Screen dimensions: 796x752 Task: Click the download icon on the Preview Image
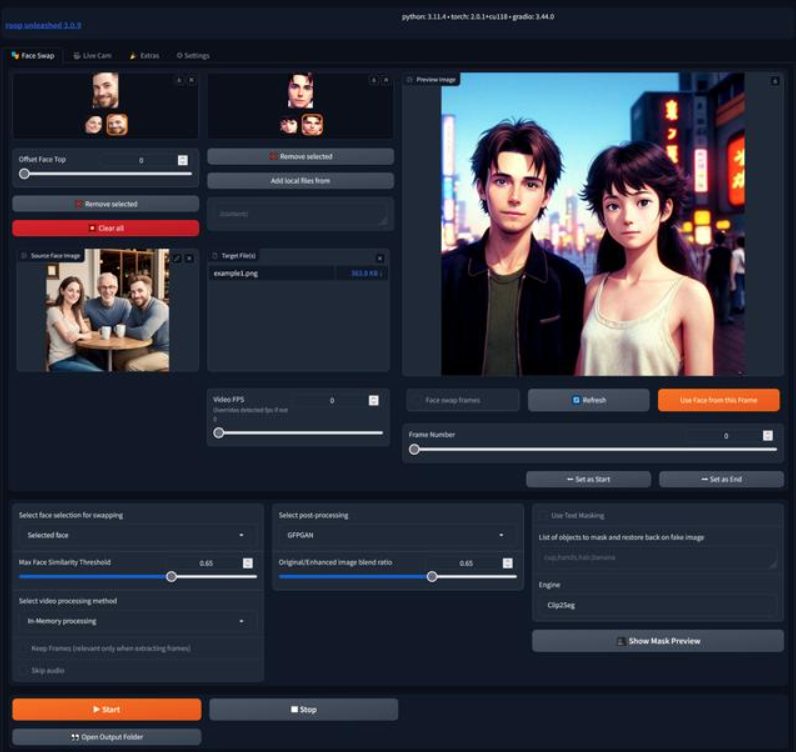coord(774,81)
